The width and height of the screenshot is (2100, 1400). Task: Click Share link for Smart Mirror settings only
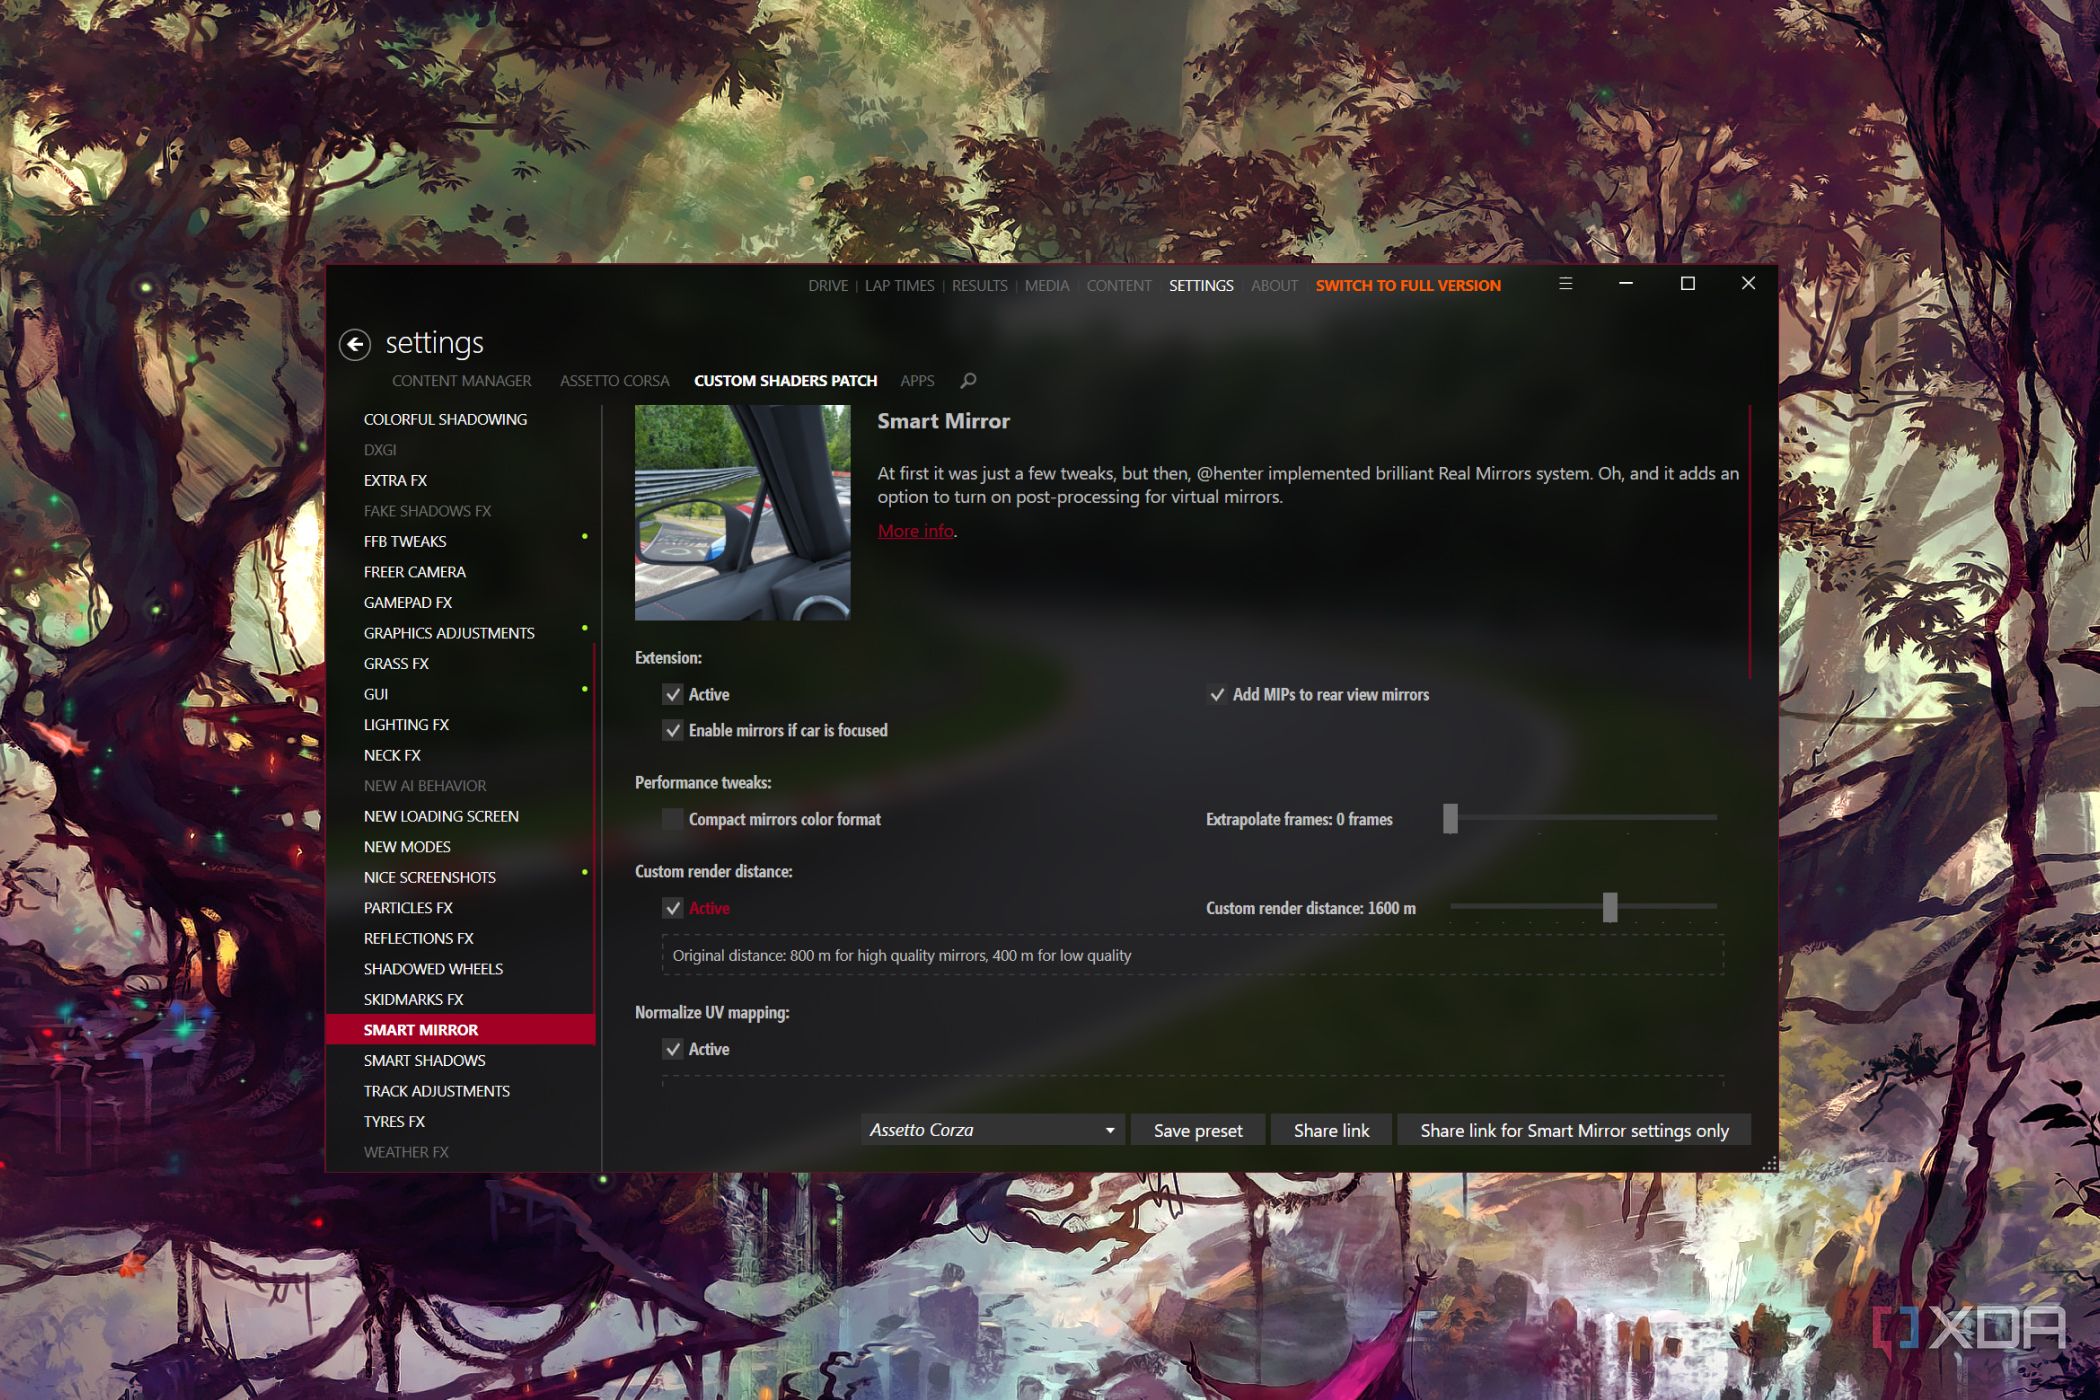click(1574, 1130)
